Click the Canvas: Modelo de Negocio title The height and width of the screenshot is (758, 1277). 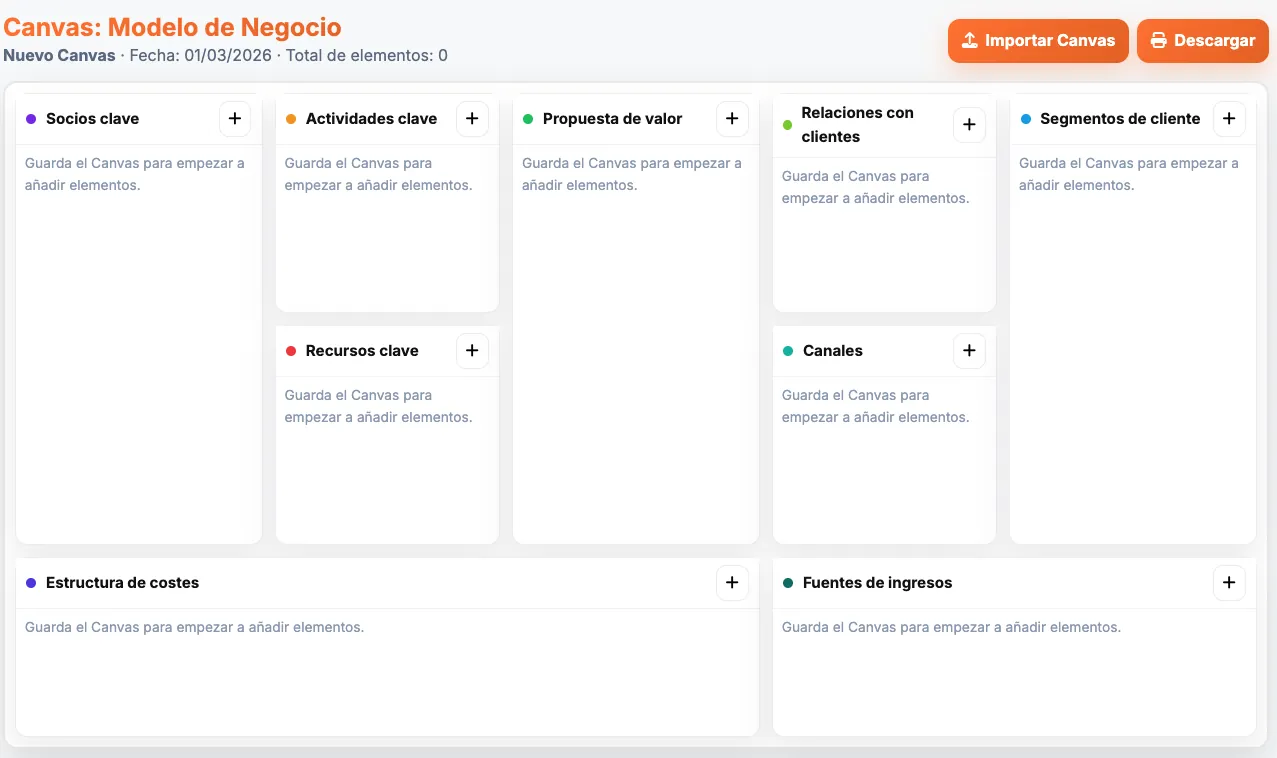pyautogui.click(x=171, y=27)
